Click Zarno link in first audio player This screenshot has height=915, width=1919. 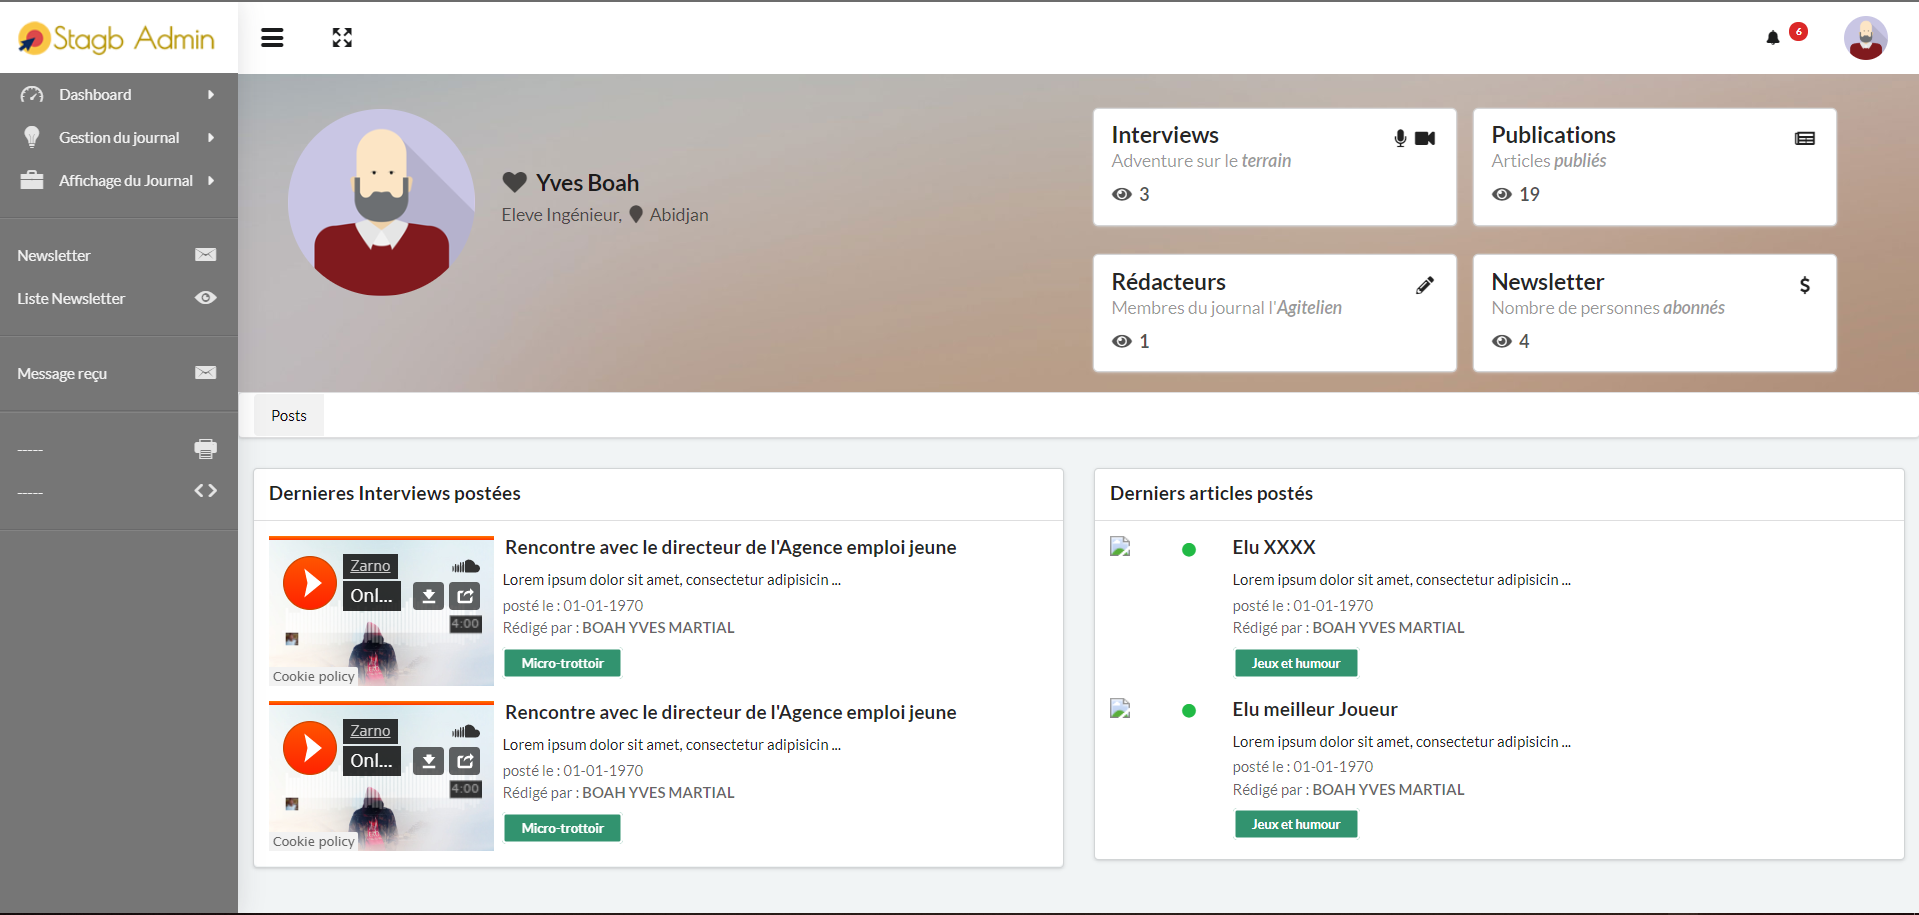pos(370,566)
